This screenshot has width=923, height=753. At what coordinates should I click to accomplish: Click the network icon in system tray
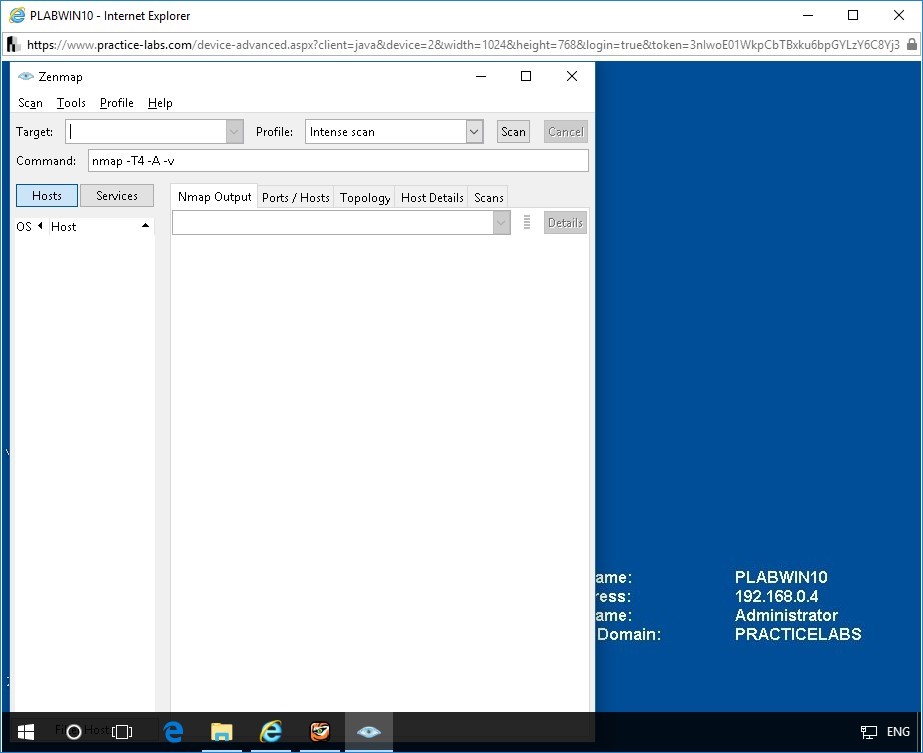[868, 732]
